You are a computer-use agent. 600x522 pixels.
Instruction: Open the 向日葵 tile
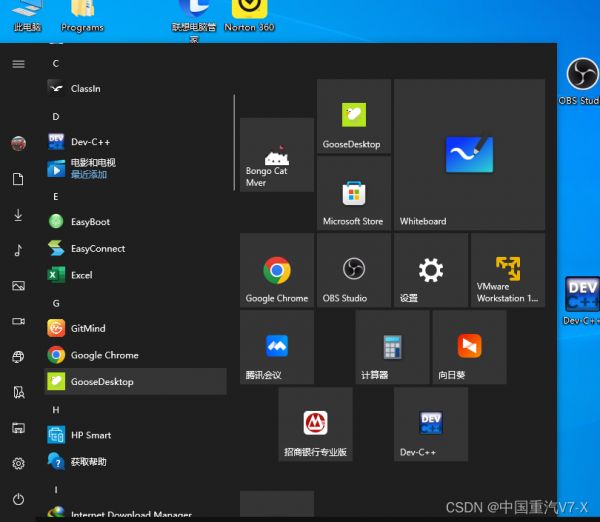tap(470, 347)
